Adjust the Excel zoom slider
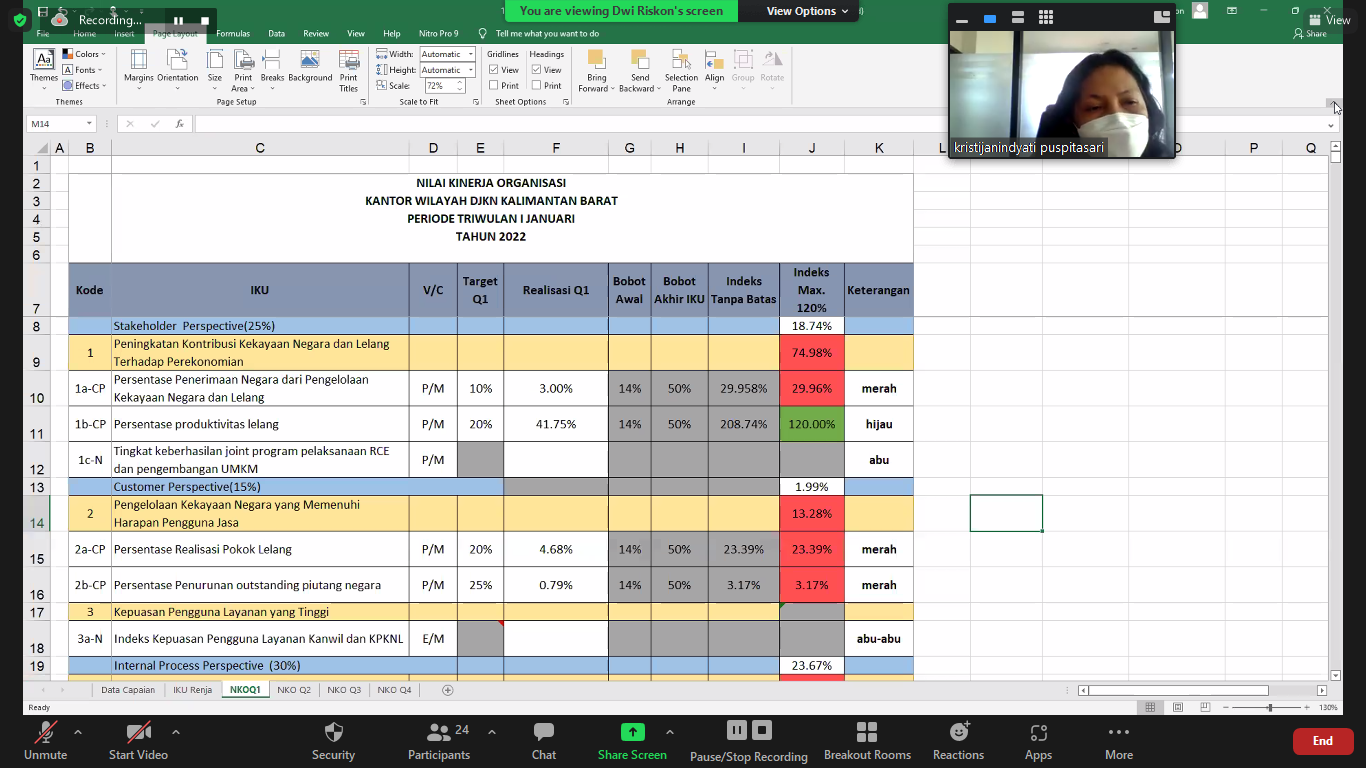Viewport: 1366px width, 768px height. [x=1270, y=707]
